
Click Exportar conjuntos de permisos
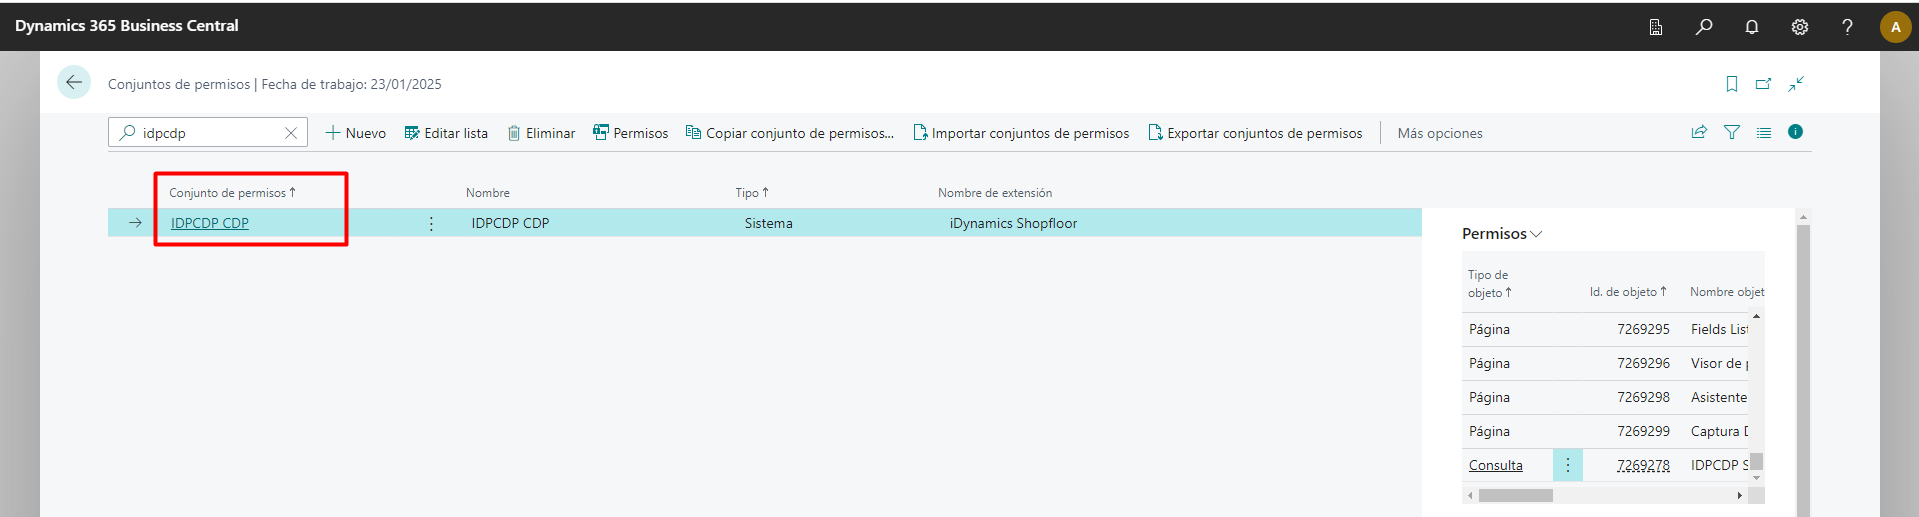[x=1255, y=133]
